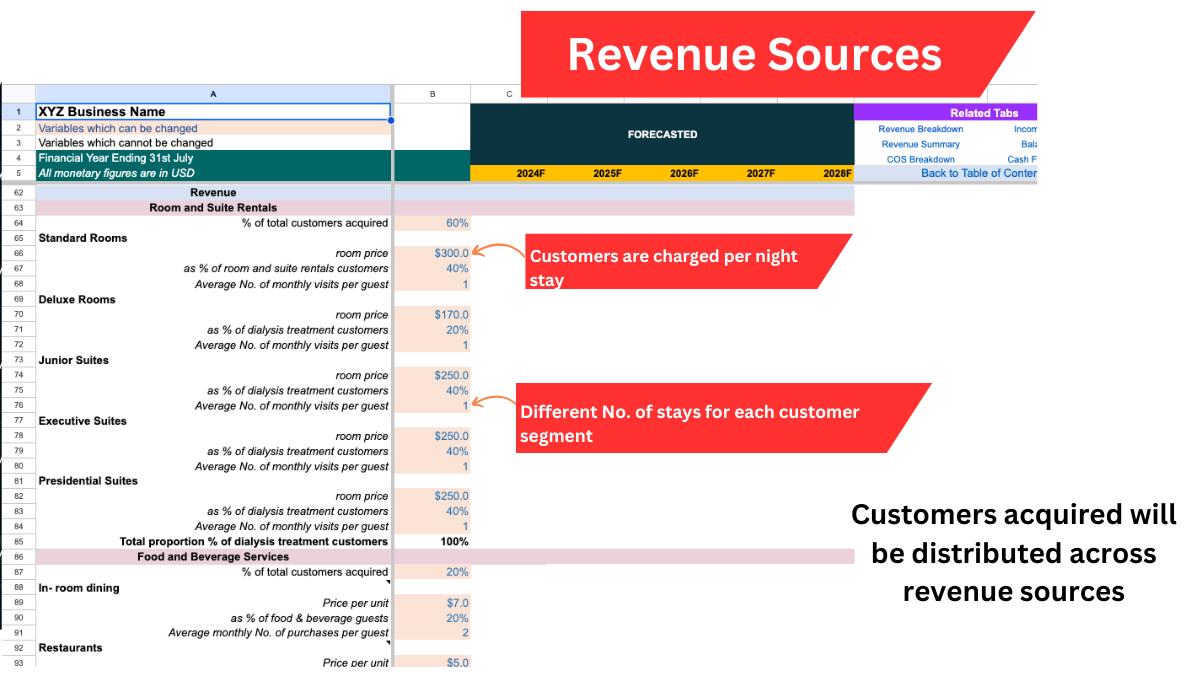The height and width of the screenshot is (675, 1200).
Task: Select the Junior Suites $250.0 price cell
Action: point(433,375)
